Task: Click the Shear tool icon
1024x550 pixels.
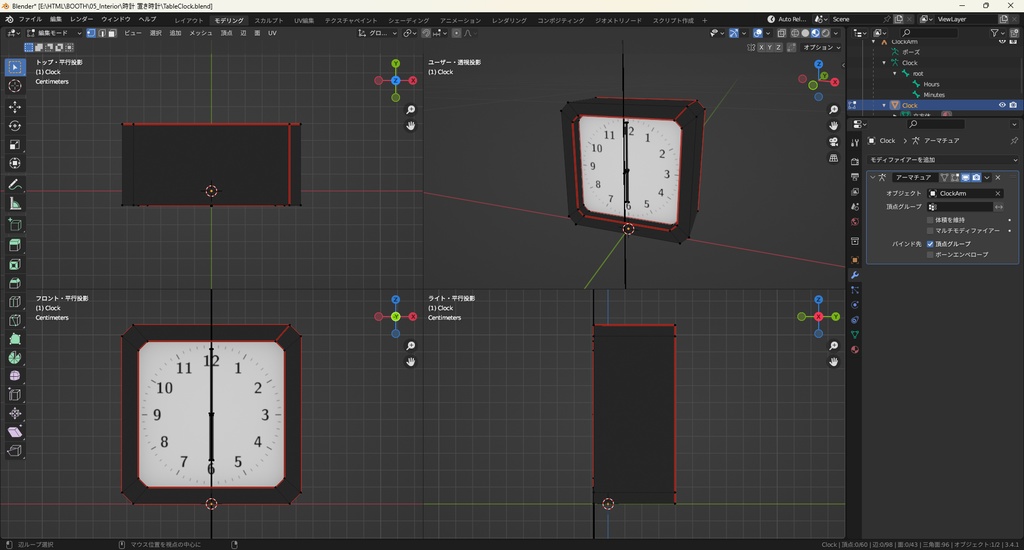Action: coord(15,432)
